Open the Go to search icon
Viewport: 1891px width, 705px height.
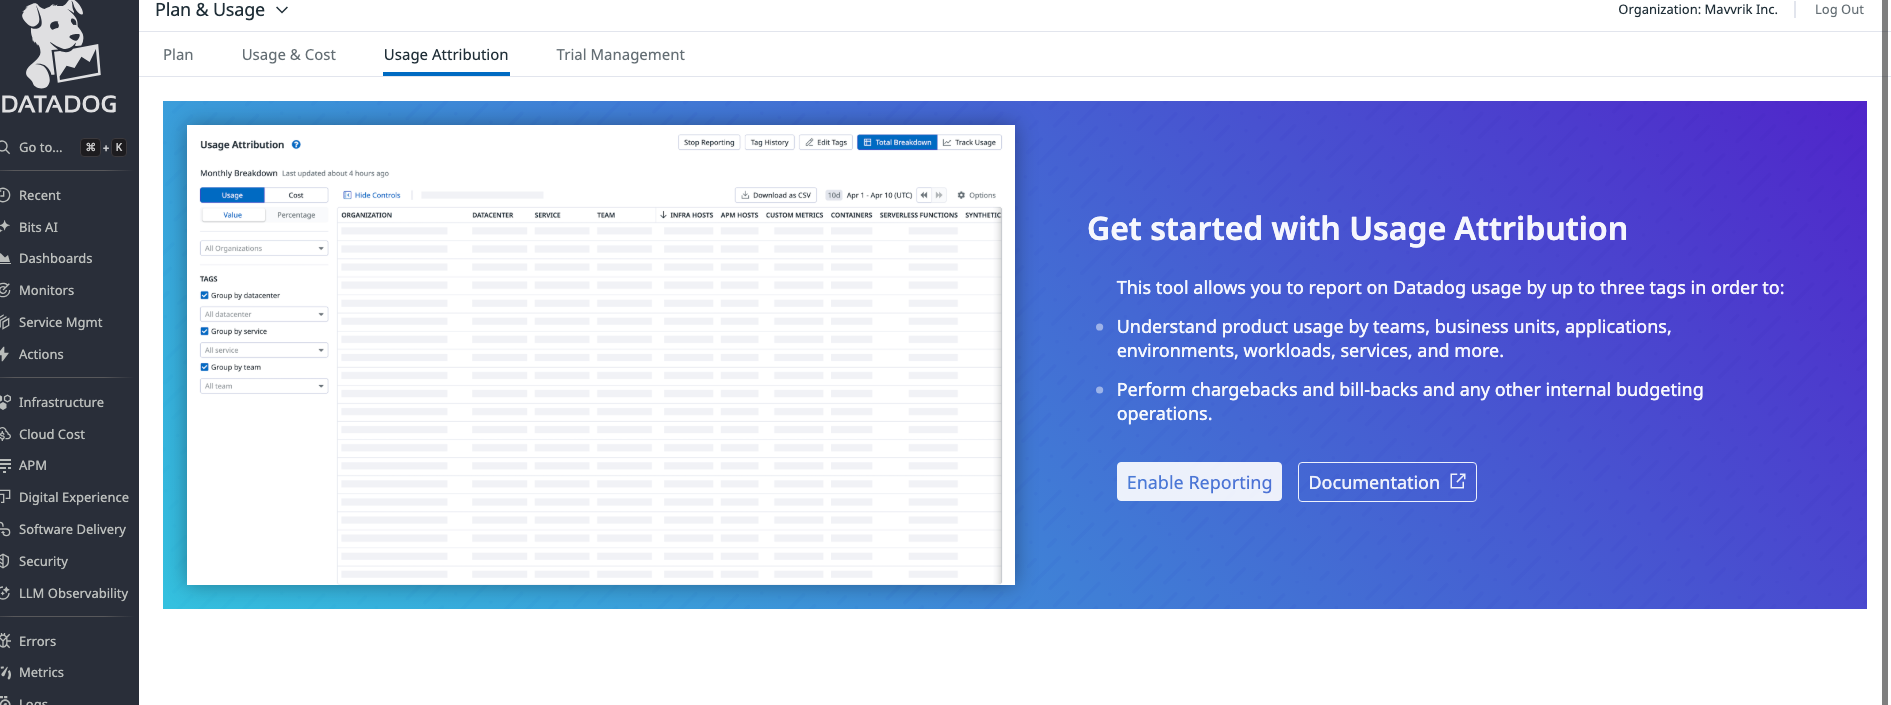coord(5,147)
